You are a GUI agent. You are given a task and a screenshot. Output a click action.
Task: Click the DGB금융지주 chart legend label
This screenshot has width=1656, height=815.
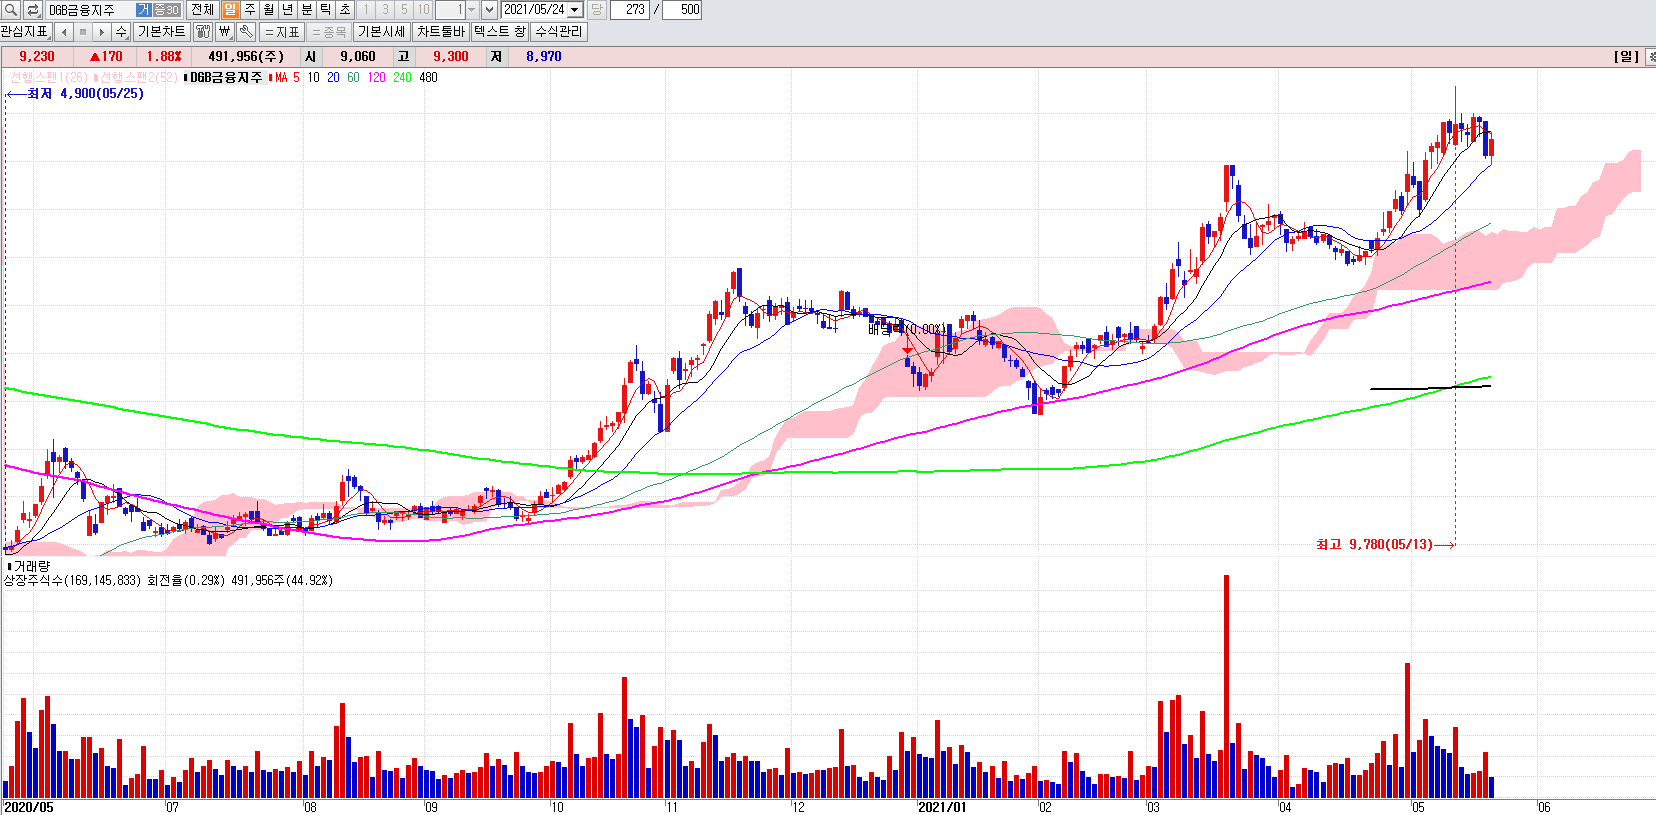click(x=224, y=77)
